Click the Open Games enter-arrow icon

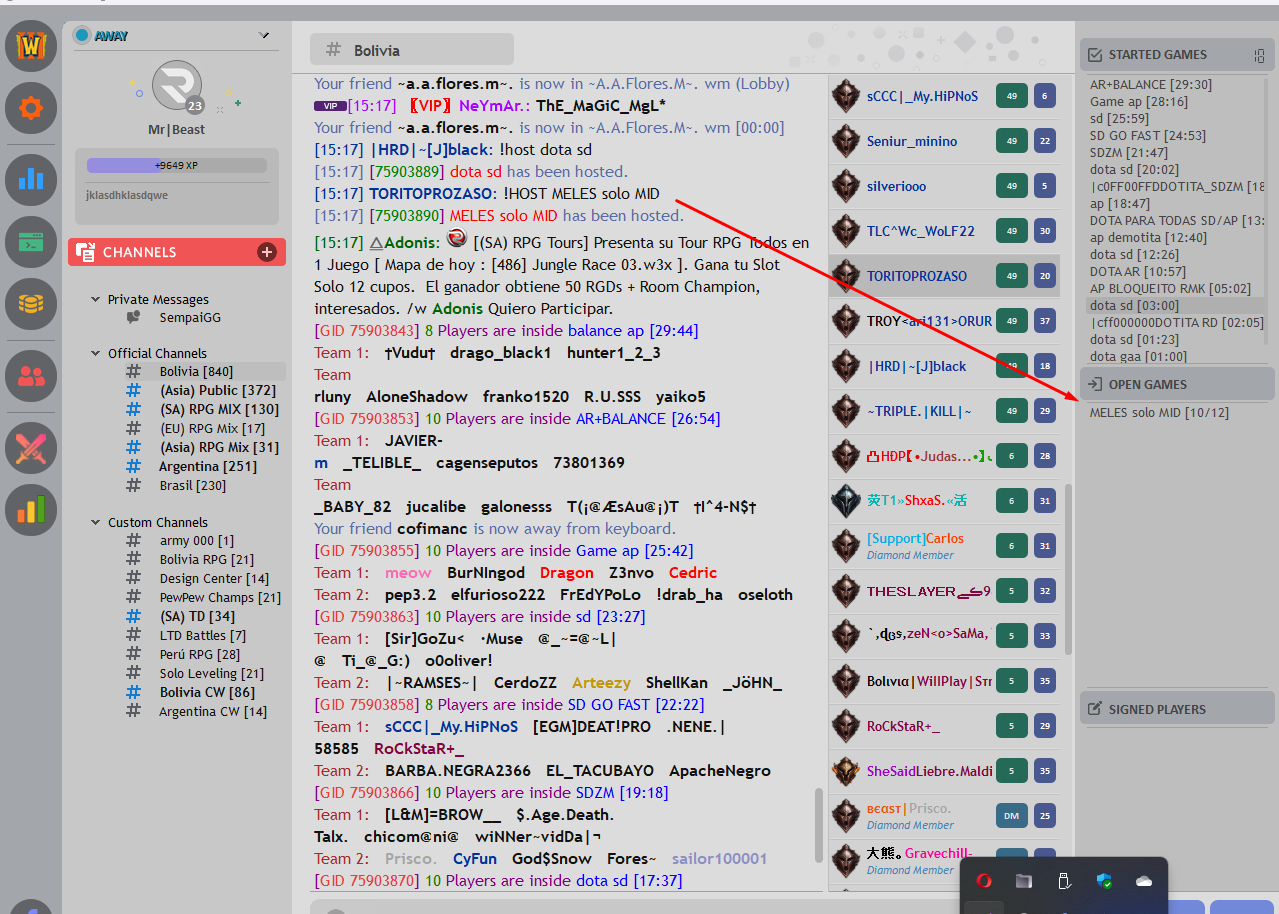tap(1095, 384)
